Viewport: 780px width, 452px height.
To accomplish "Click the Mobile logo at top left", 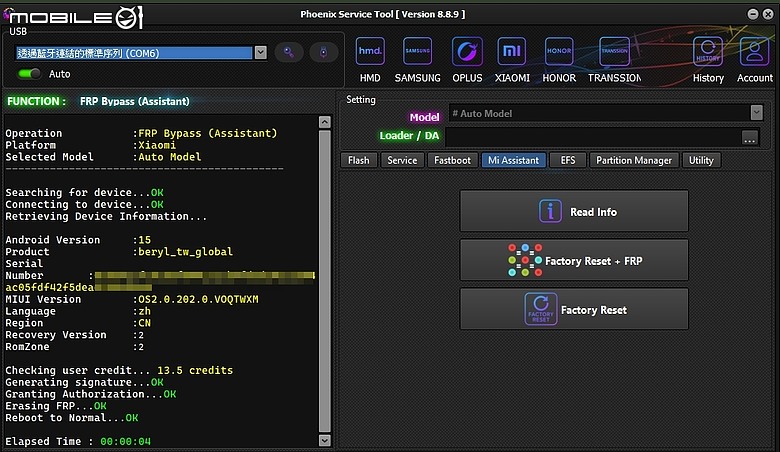I will (73, 18).
